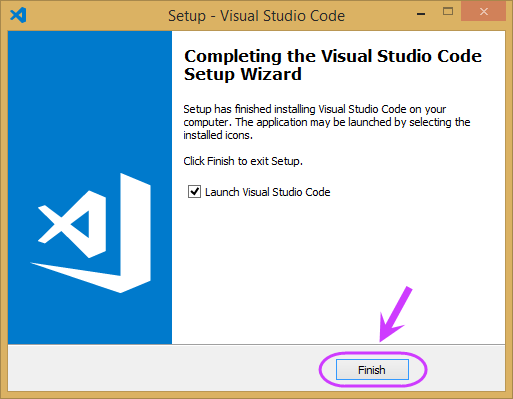Click the pink arrow pointing at Finish
The width and height of the screenshot is (513, 399).
[x=396, y=314]
